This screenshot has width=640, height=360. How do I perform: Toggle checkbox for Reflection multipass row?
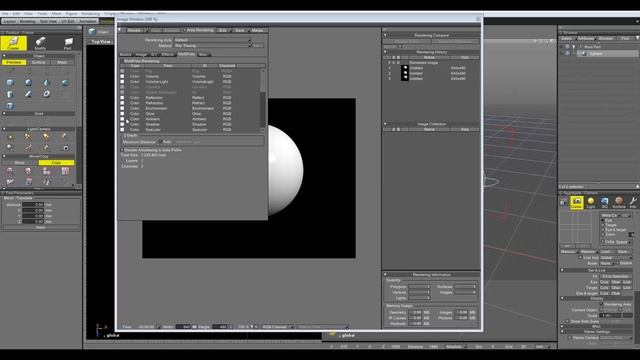pyautogui.click(x=122, y=98)
